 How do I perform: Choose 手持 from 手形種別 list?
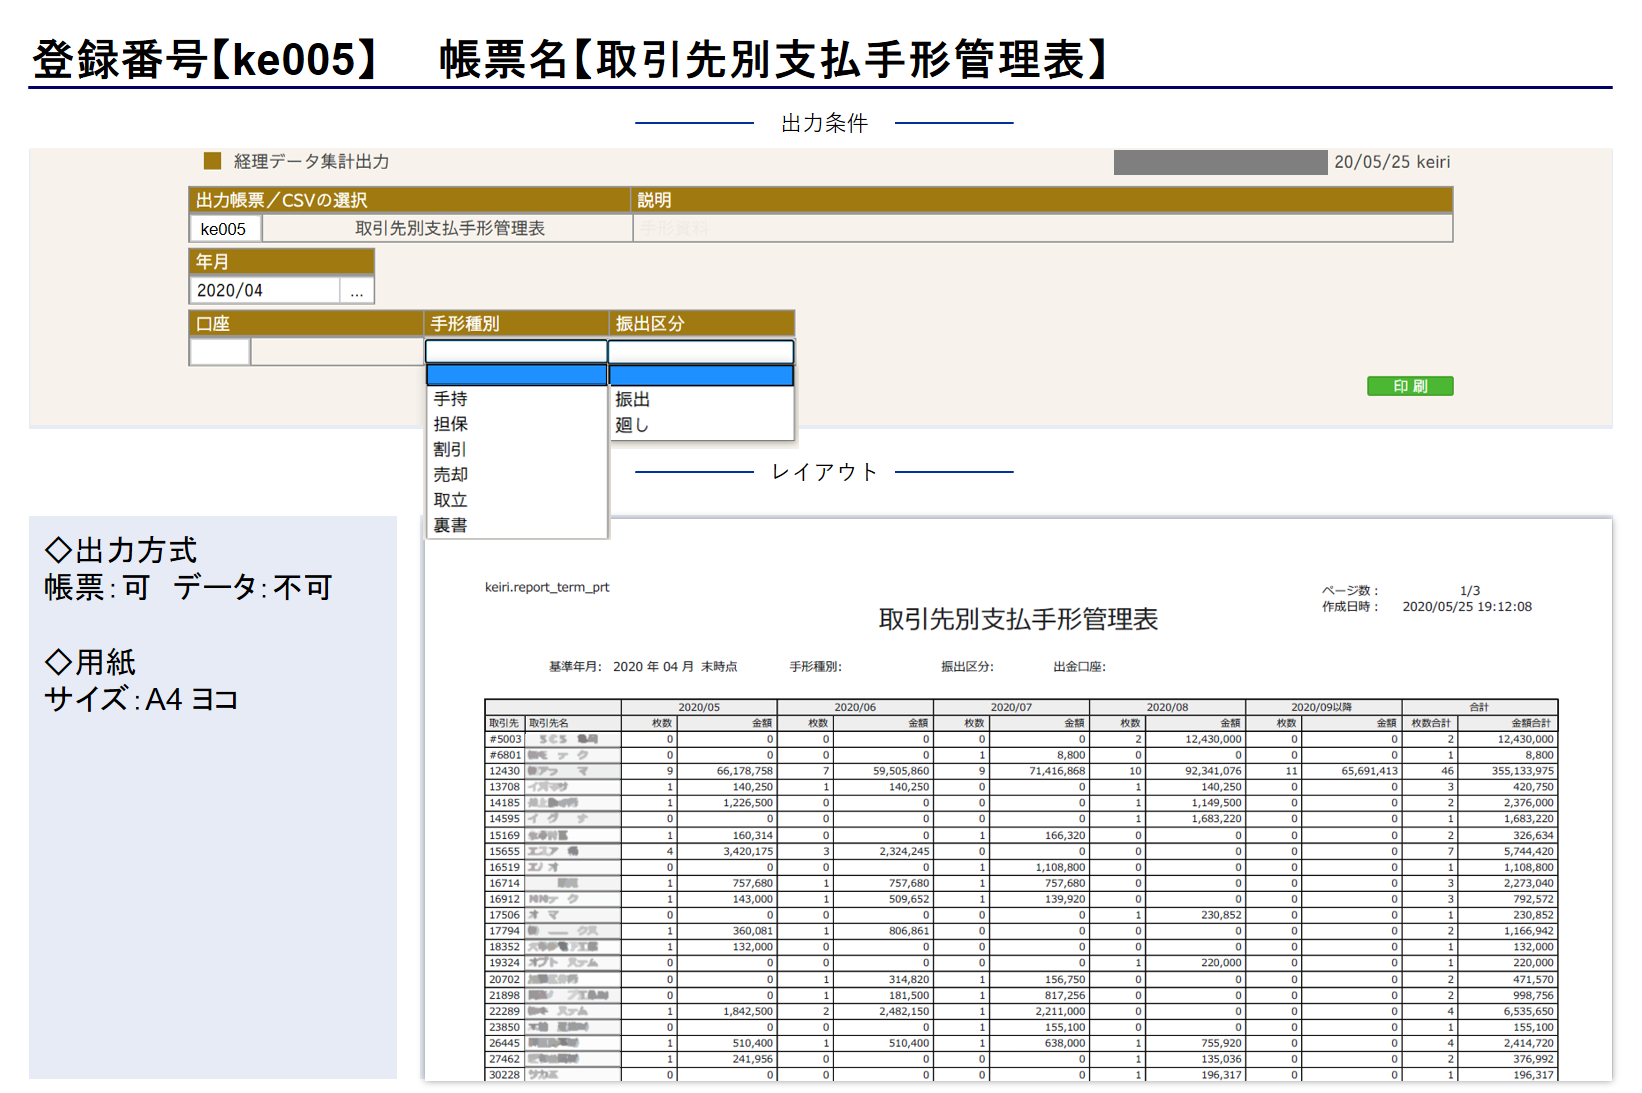[x=516, y=399]
